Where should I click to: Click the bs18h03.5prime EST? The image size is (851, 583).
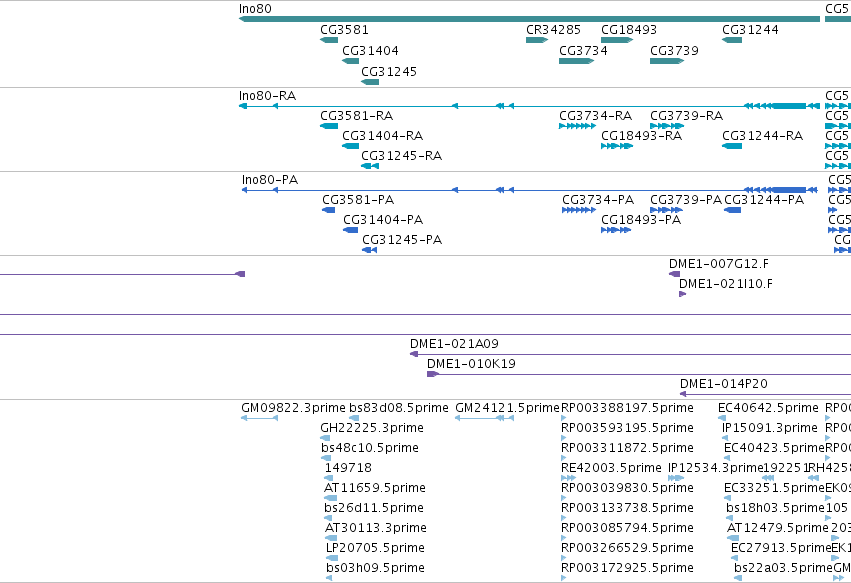729,518
